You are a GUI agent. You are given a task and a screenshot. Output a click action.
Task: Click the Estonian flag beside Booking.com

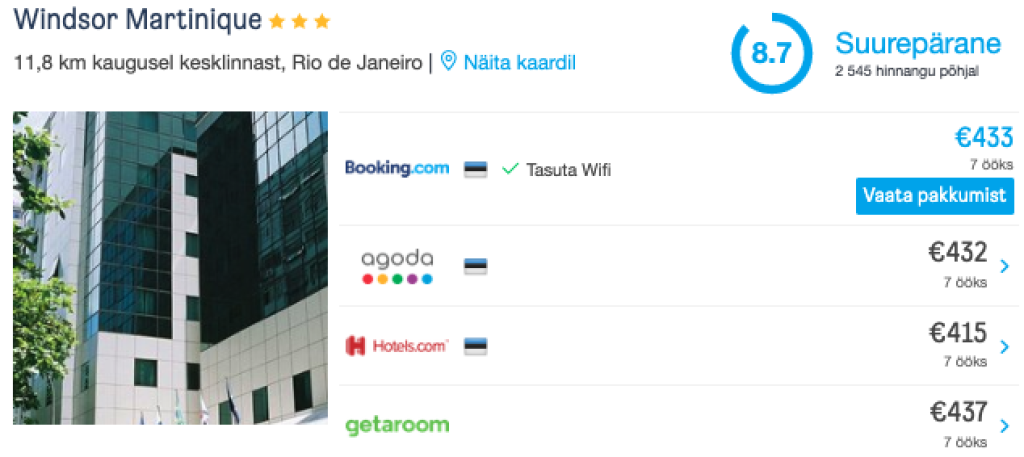pyautogui.click(x=476, y=169)
